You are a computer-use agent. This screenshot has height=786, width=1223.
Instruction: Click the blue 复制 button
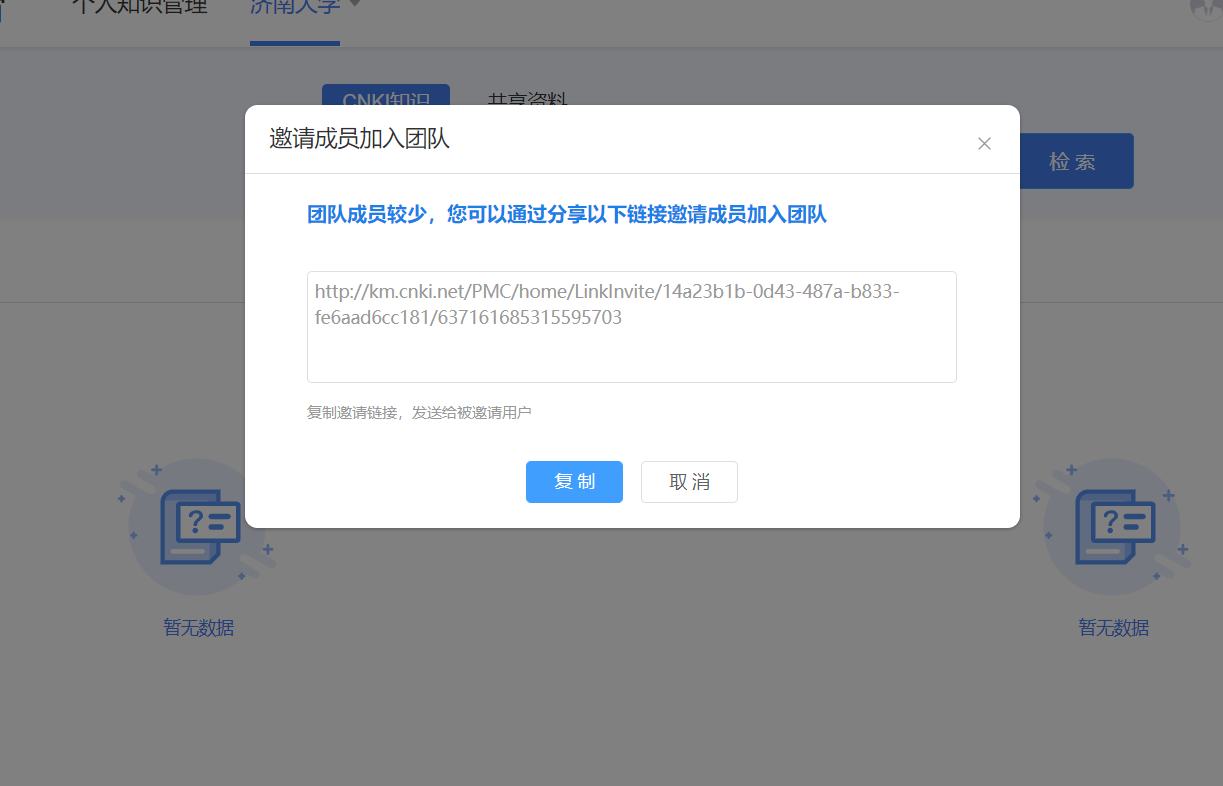pyautogui.click(x=574, y=482)
